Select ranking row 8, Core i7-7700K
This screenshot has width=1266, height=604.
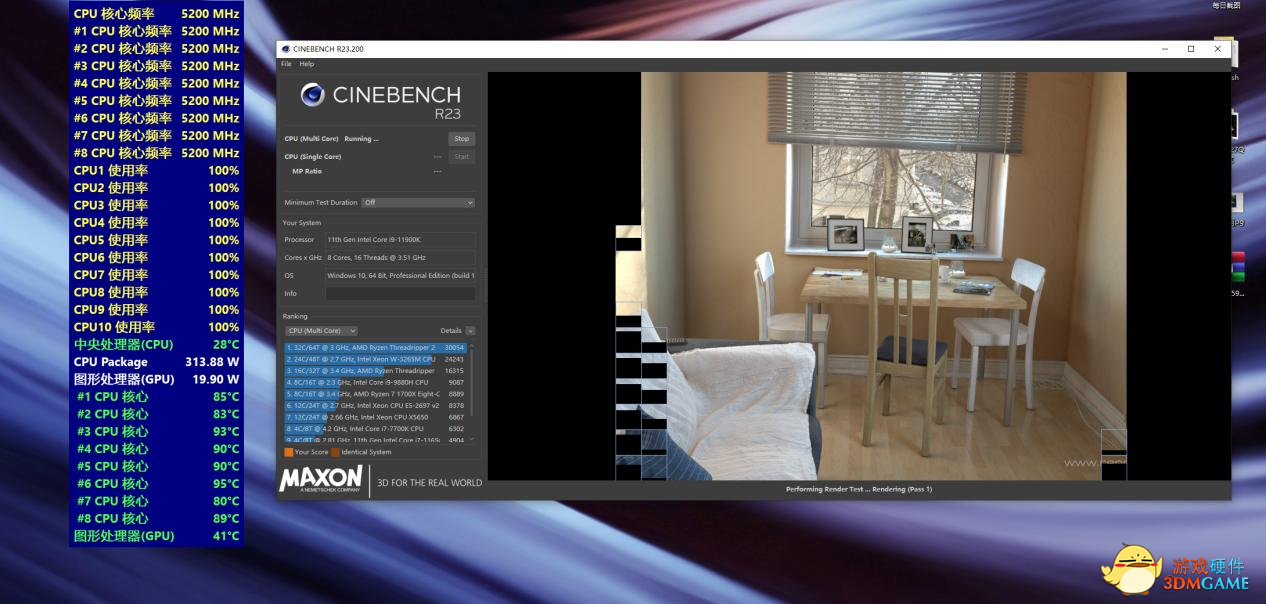tap(376, 428)
